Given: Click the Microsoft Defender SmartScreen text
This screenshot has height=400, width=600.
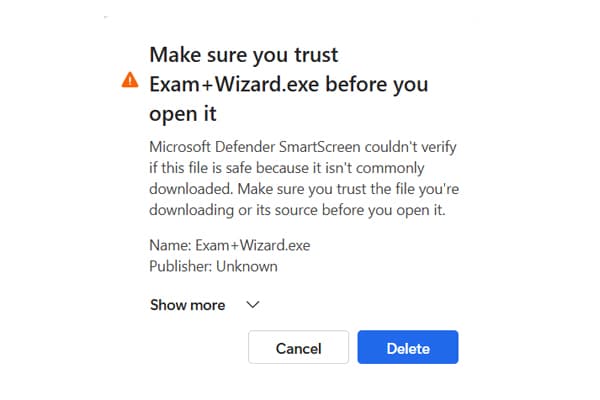Looking at the screenshot, I should pyautogui.click(x=255, y=147).
